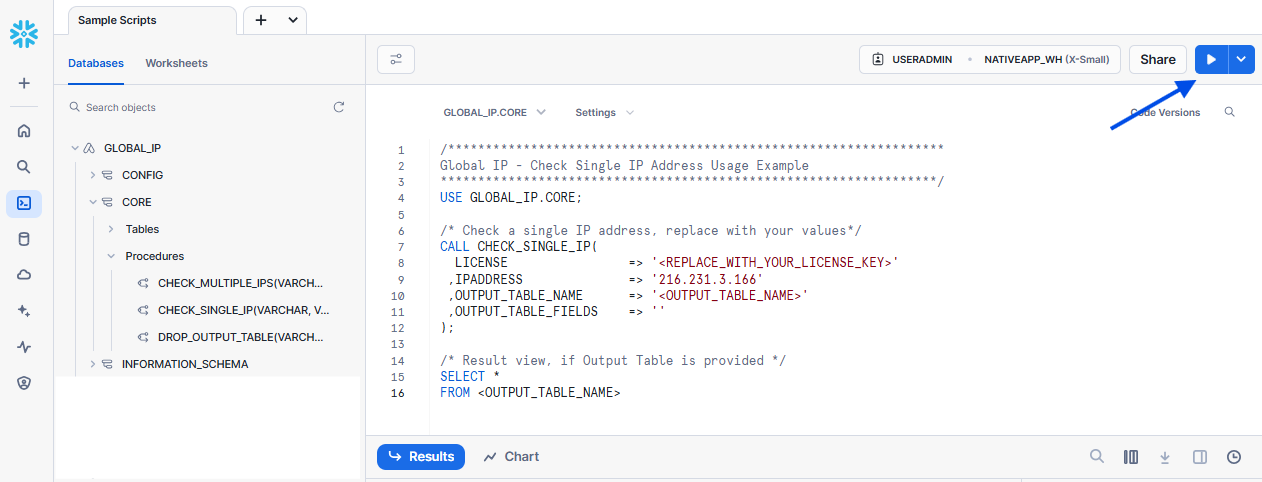Open the cloud Data Products sidebar icon

coord(24,275)
